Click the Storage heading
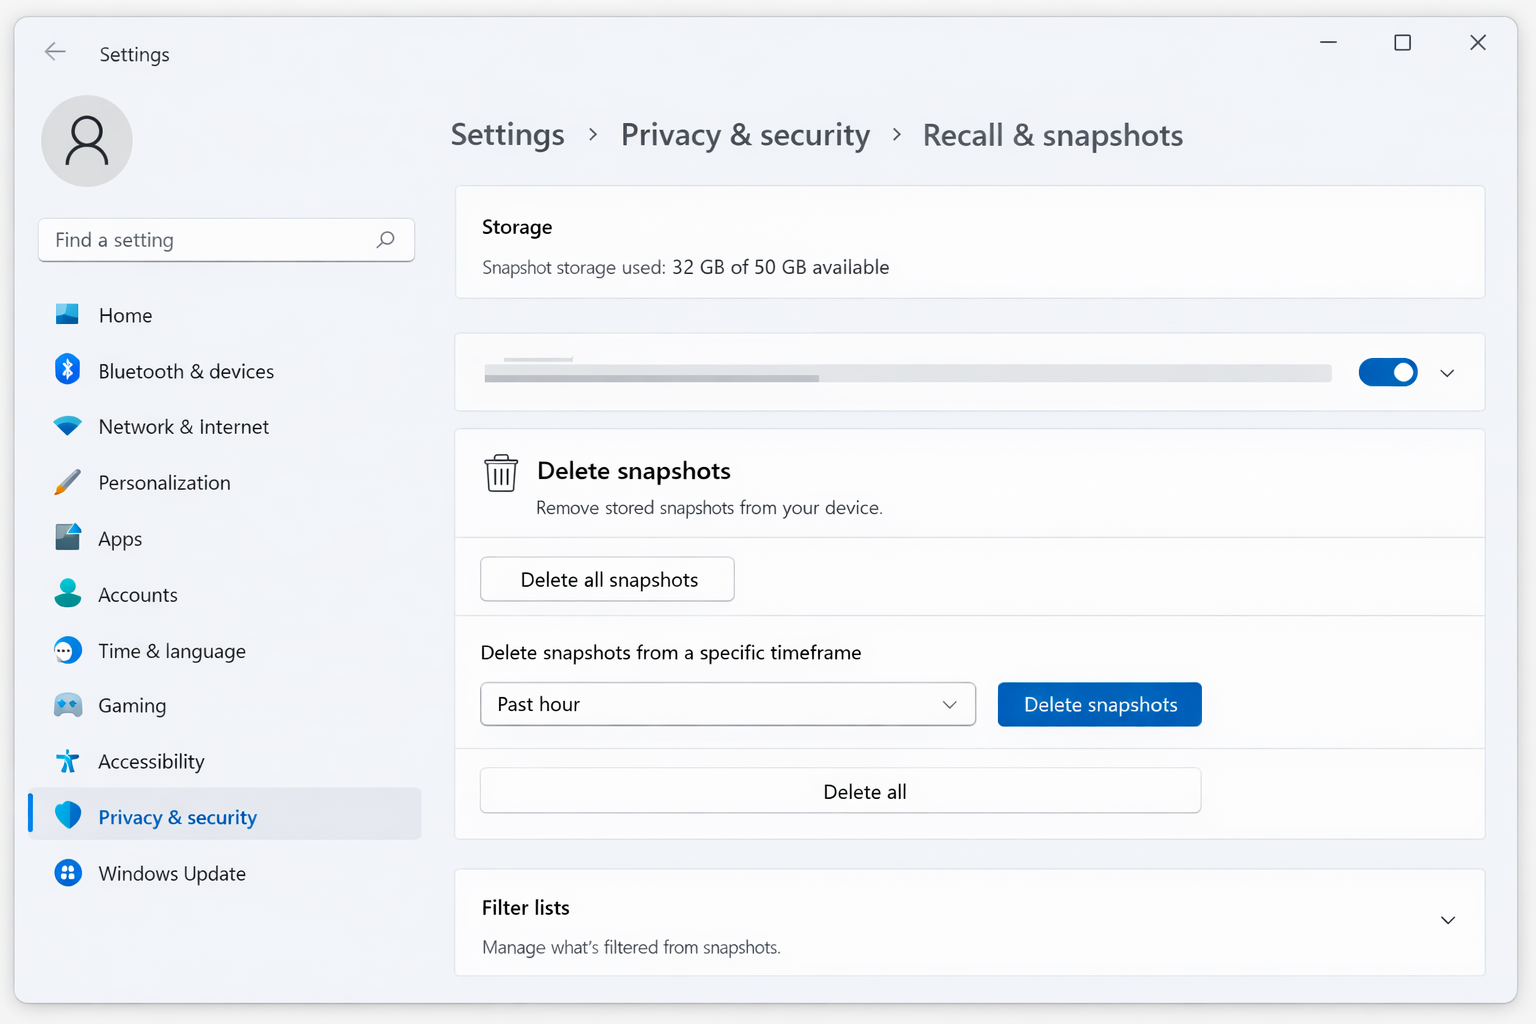This screenshot has width=1536, height=1024. click(x=517, y=227)
